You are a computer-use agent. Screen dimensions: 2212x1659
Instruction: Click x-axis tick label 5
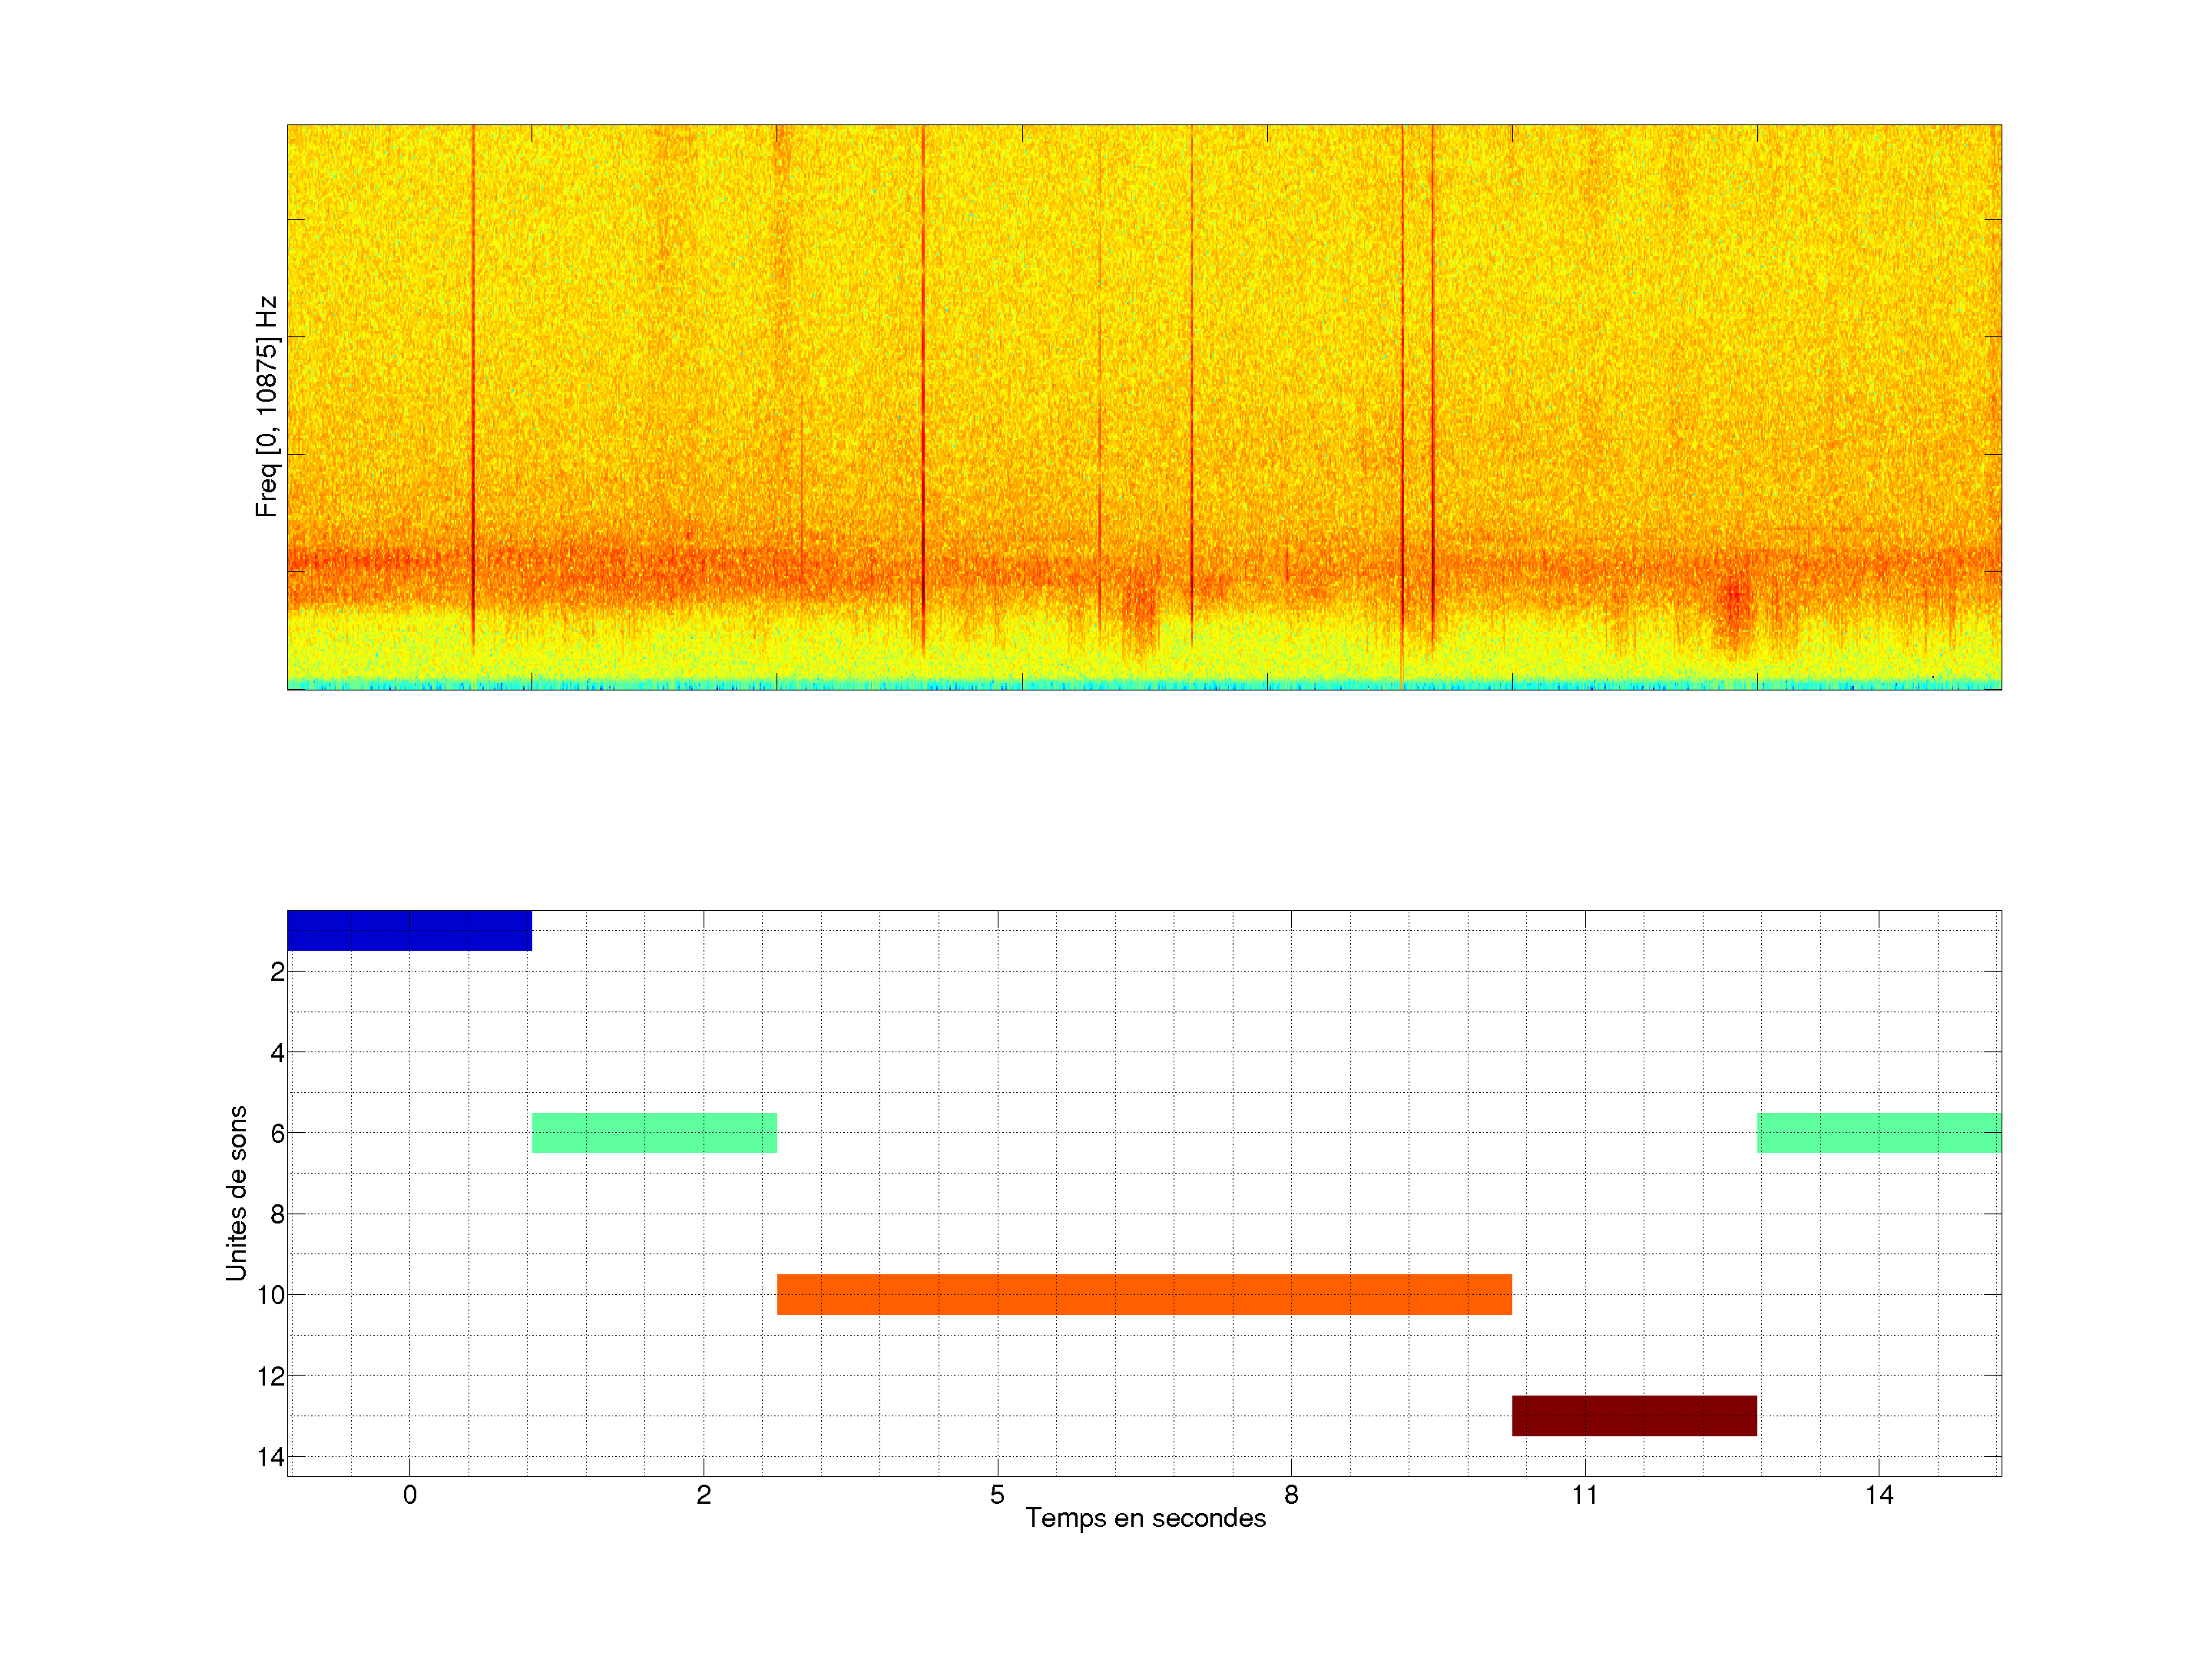pos(997,1495)
